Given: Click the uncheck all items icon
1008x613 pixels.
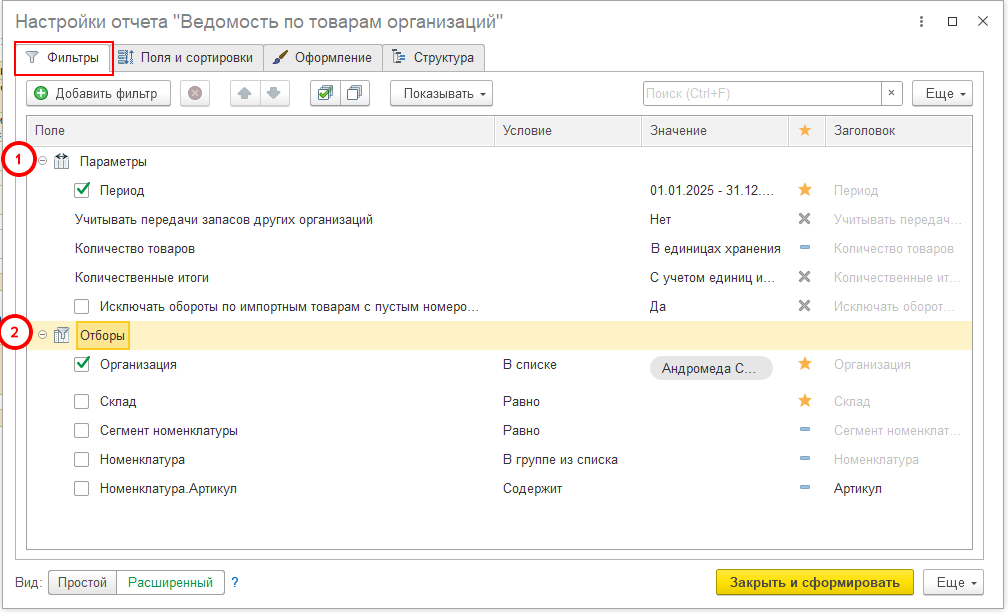Looking at the screenshot, I should pyautogui.click(x=354, y=94).
